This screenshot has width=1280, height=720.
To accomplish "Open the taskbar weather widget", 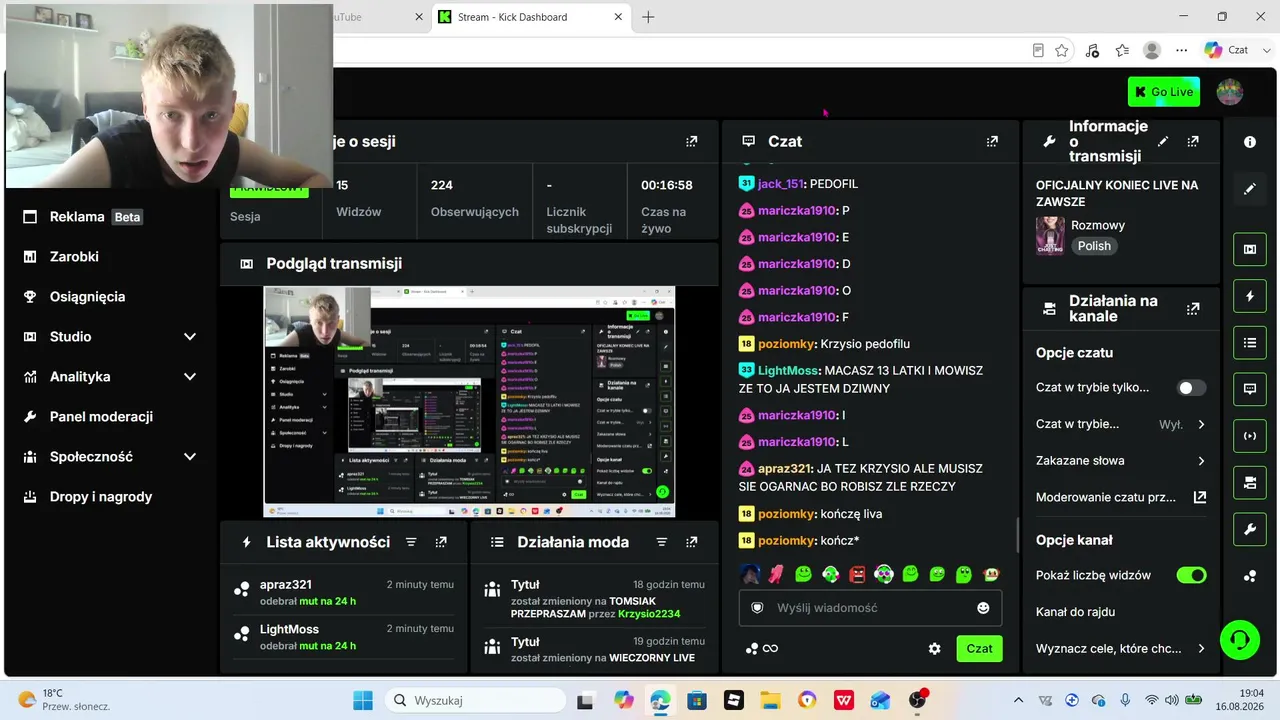I will coord(64,700).
